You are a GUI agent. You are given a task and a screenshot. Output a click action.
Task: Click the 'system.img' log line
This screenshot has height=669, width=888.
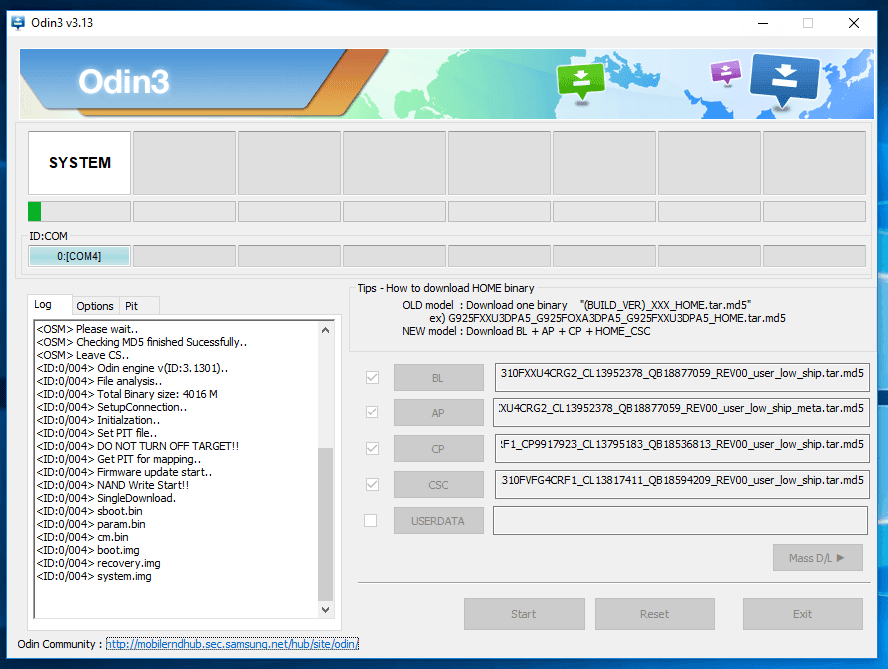coord(94,577)
